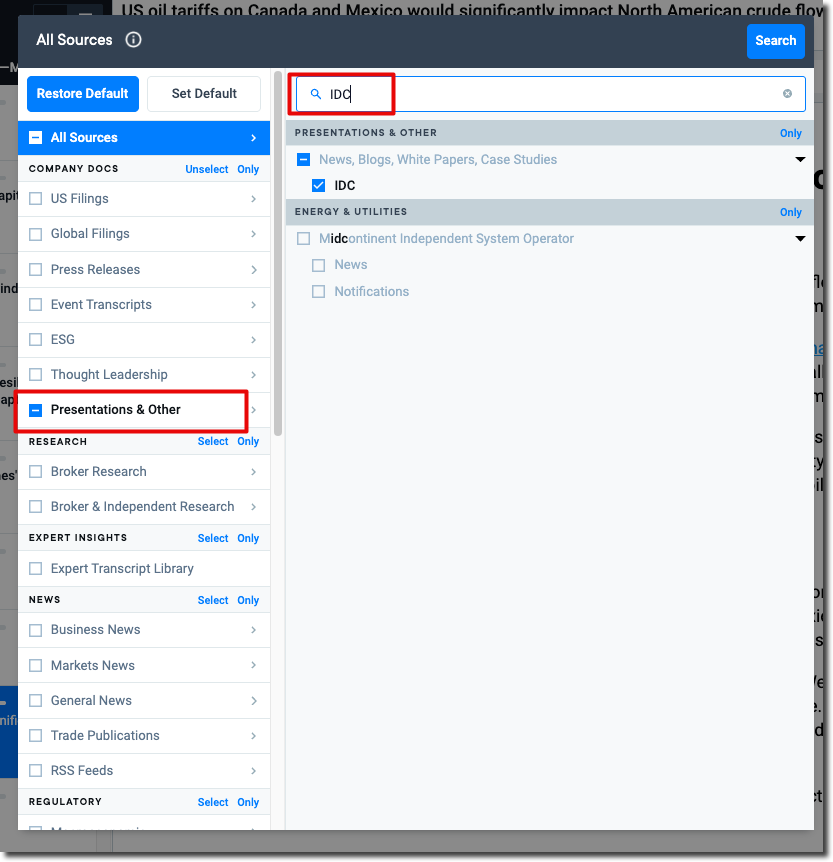Click the magnifier icon in search field
This screenshot has width=833, height=862.
[316, 94]
